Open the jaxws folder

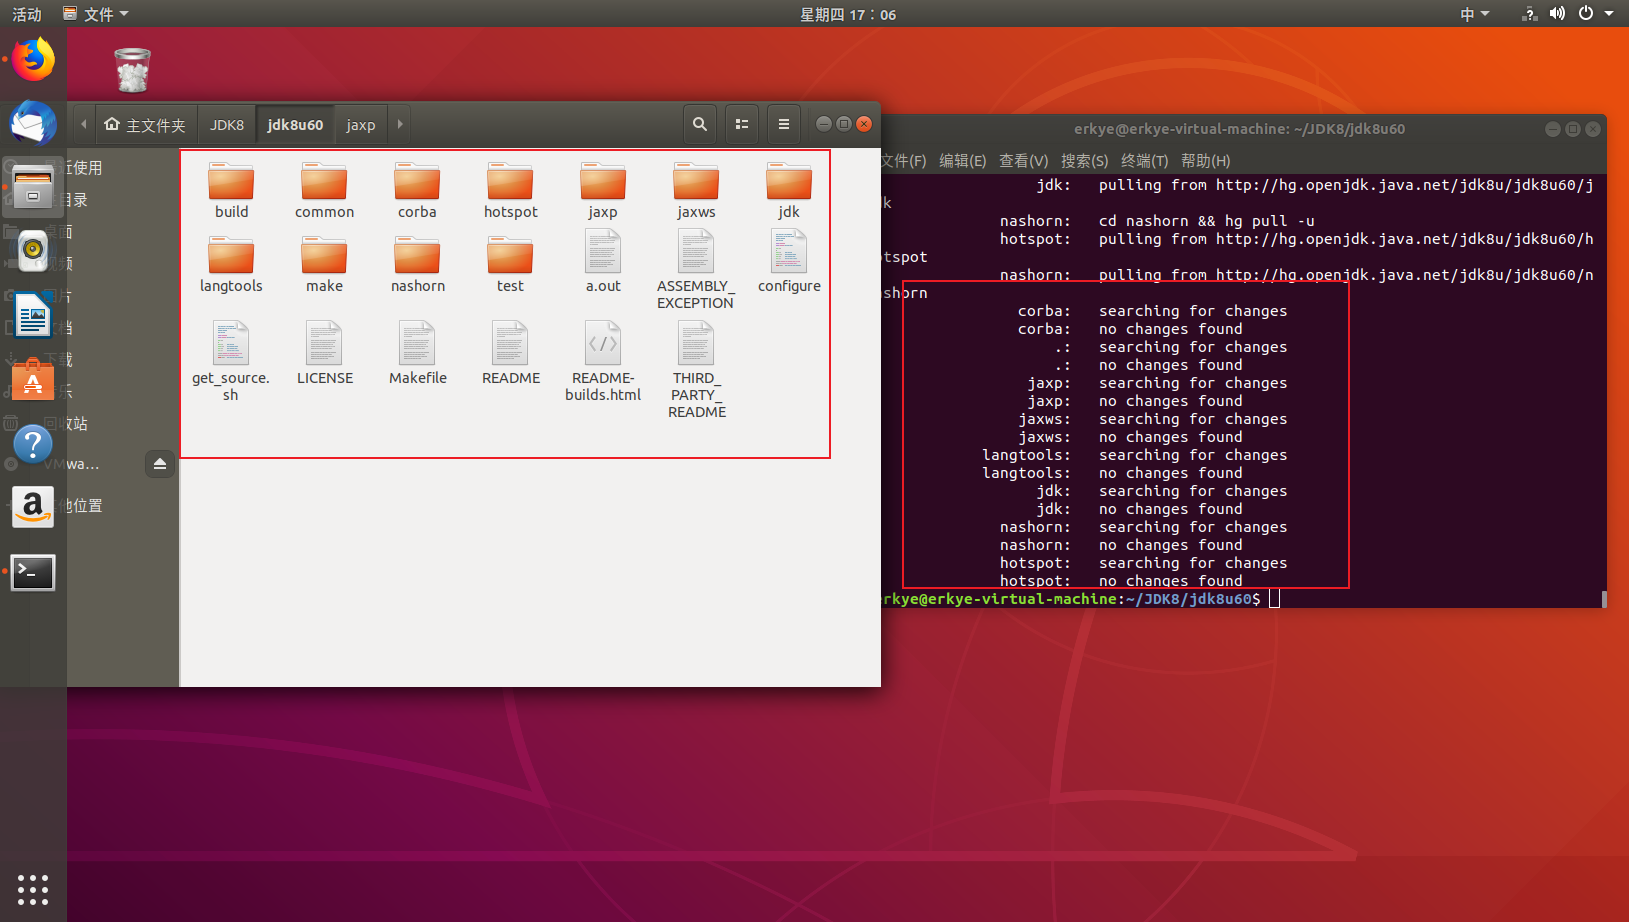(696, 190)
